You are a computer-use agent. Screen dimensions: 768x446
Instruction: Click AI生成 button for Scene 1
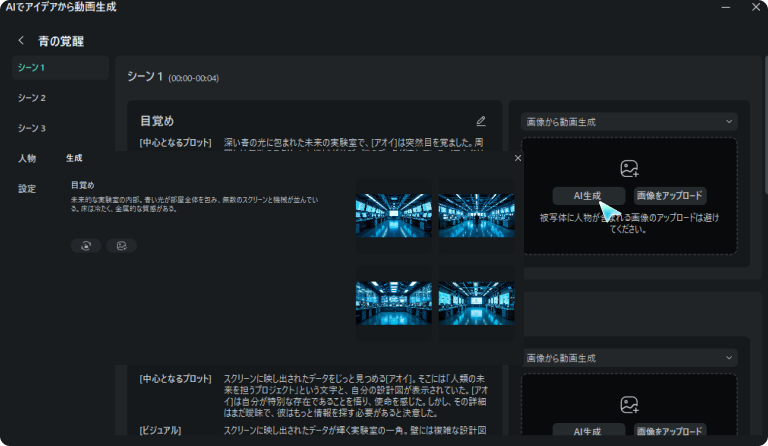click(x=589, y=196)
